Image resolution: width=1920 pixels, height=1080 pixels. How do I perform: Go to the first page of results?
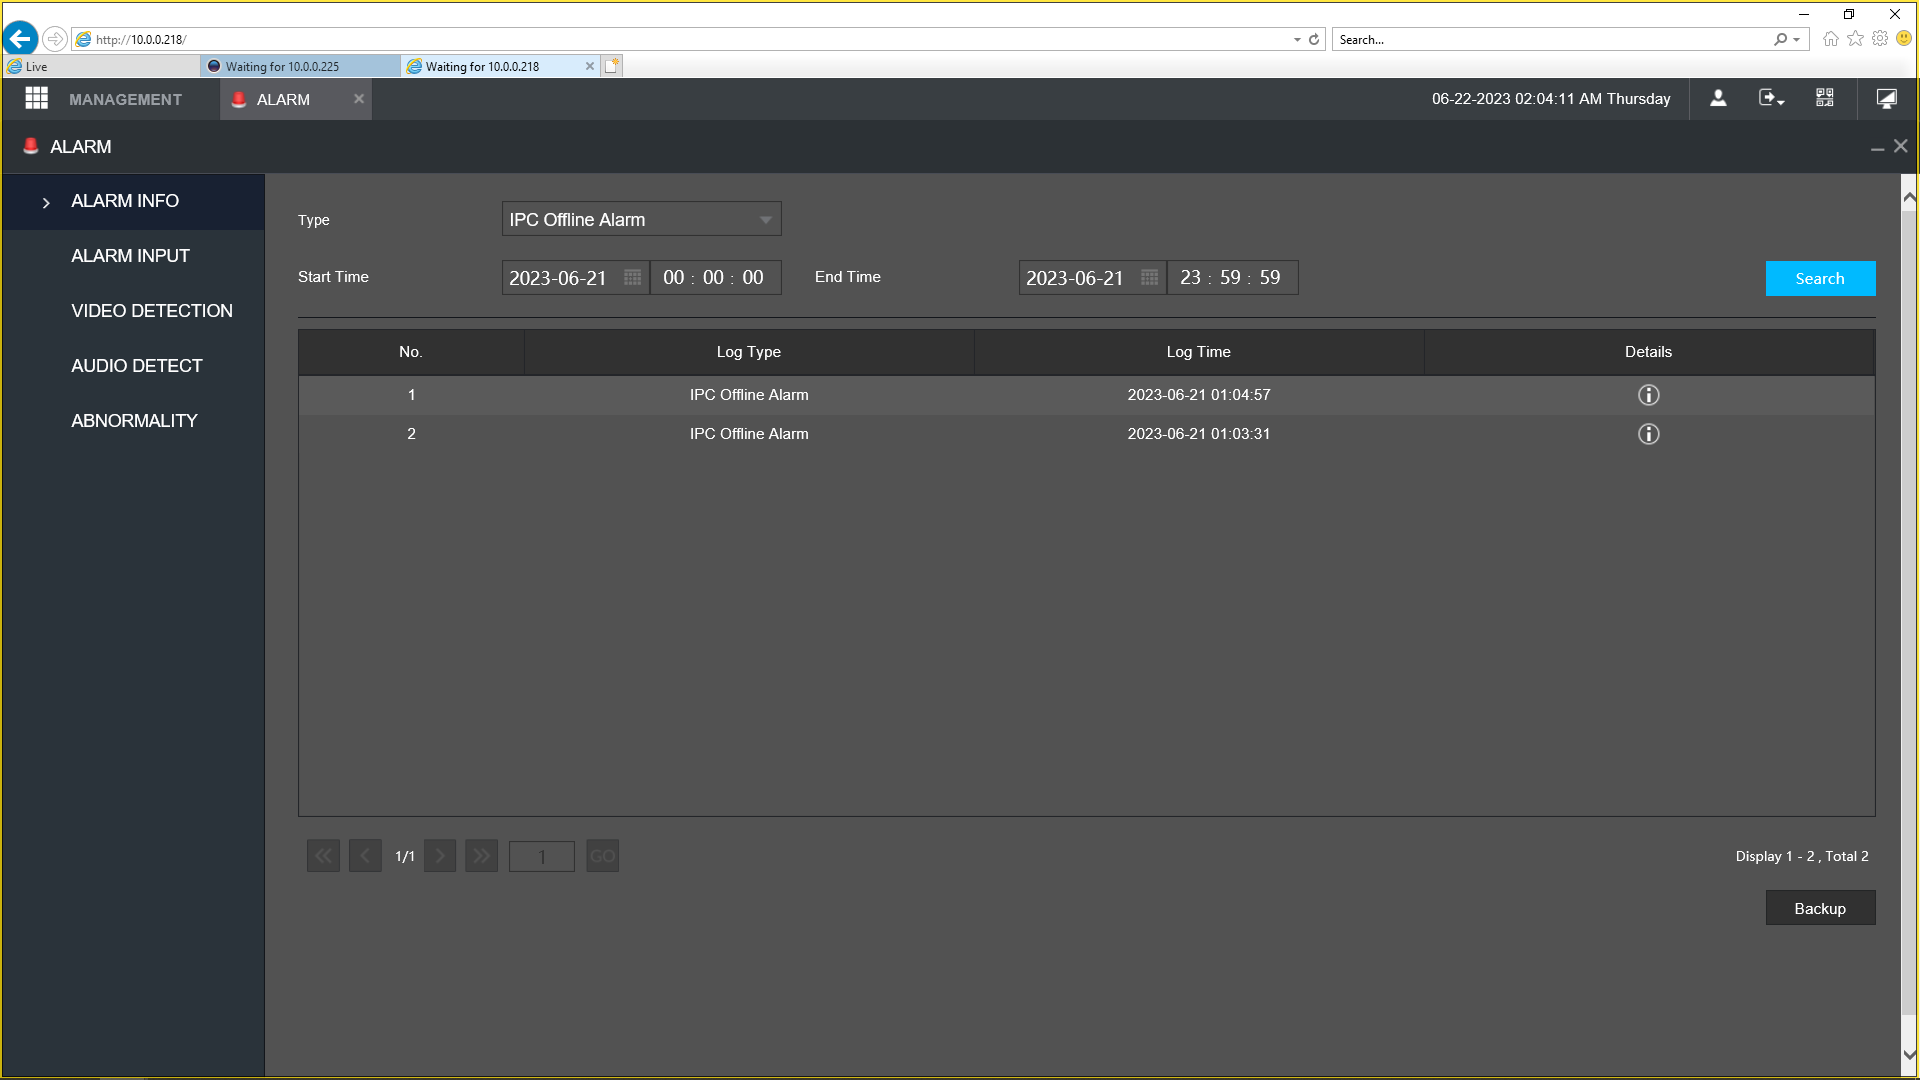(323, 856)
